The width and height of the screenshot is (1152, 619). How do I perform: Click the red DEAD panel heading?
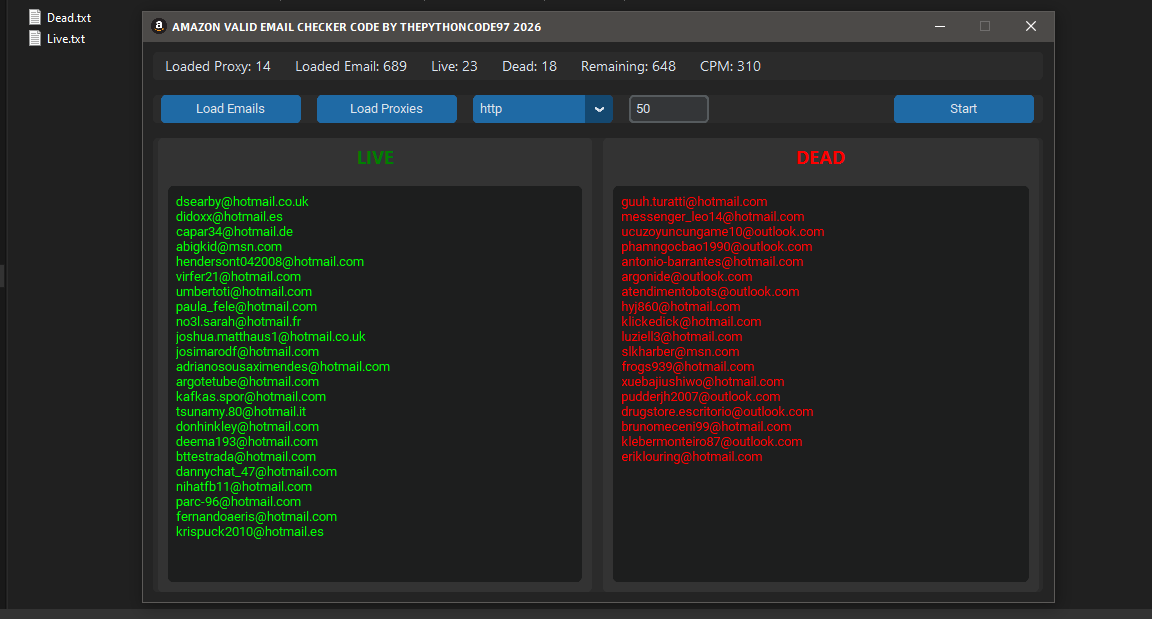pos(821,158)
